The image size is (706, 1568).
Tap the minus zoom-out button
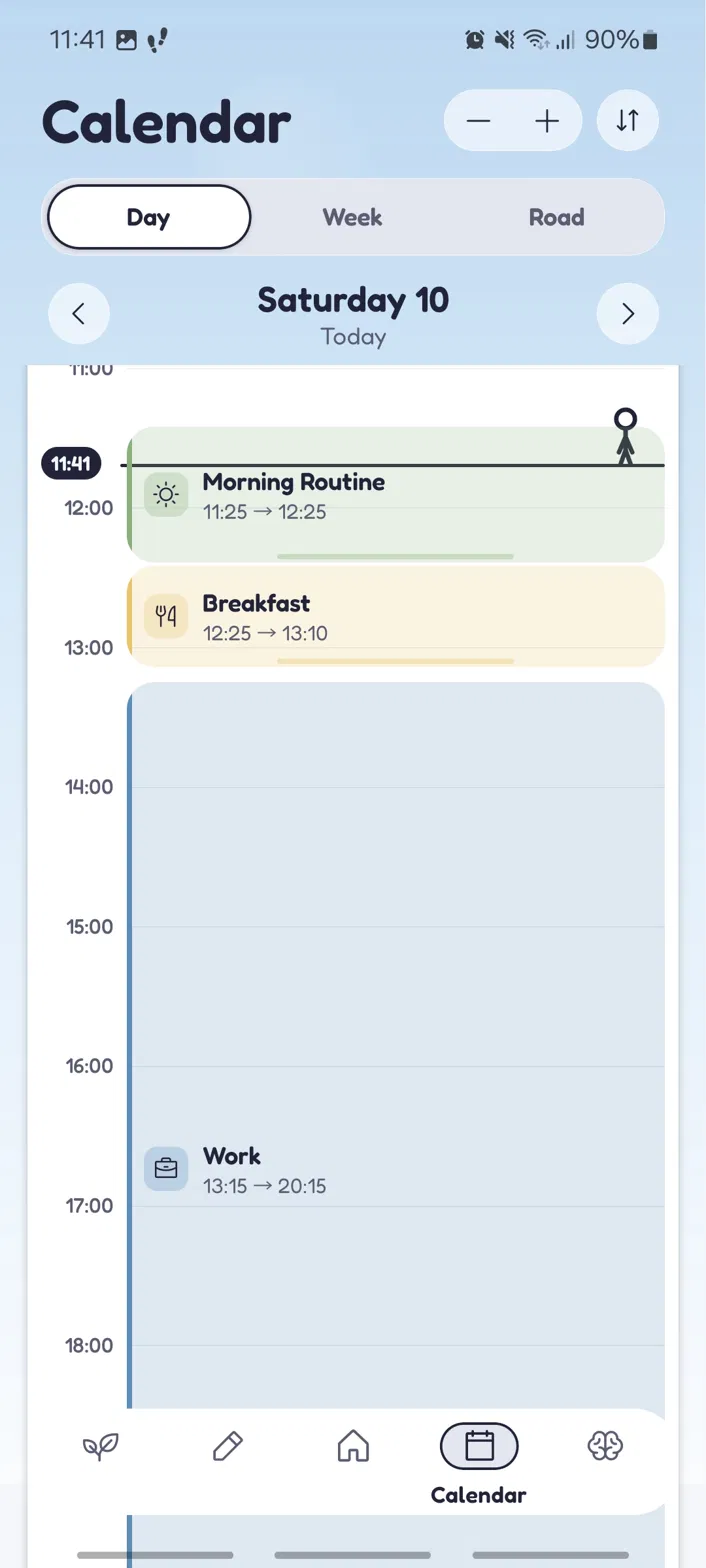[479, 121]
